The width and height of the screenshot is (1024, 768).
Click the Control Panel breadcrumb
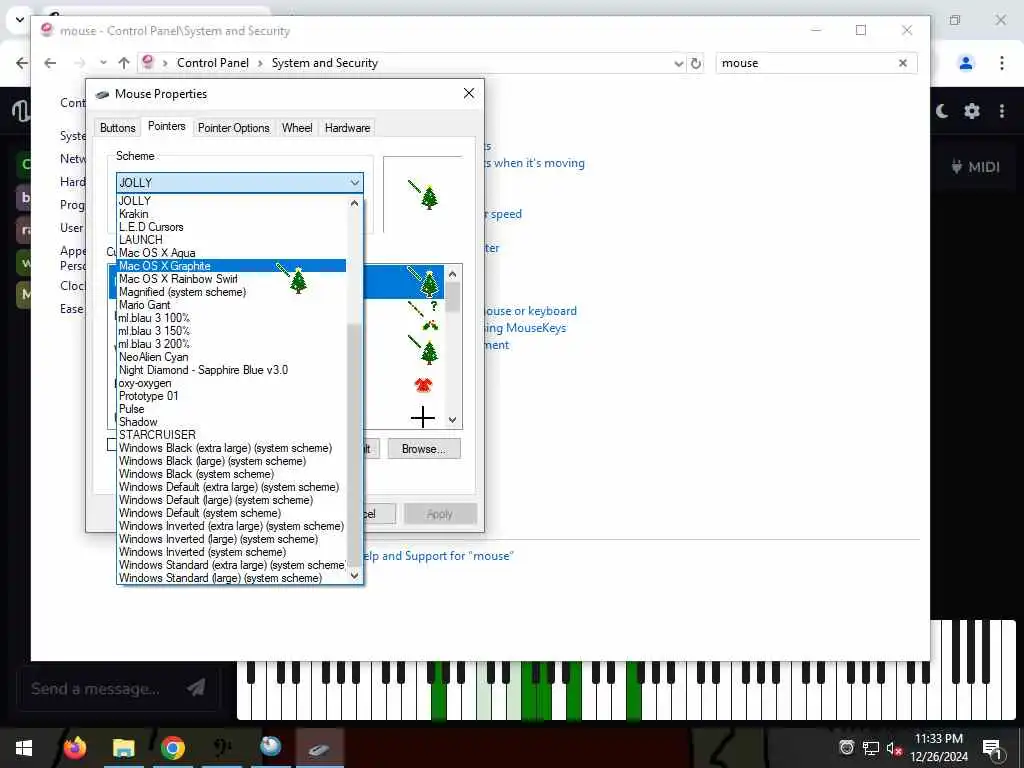coord(213,63)
